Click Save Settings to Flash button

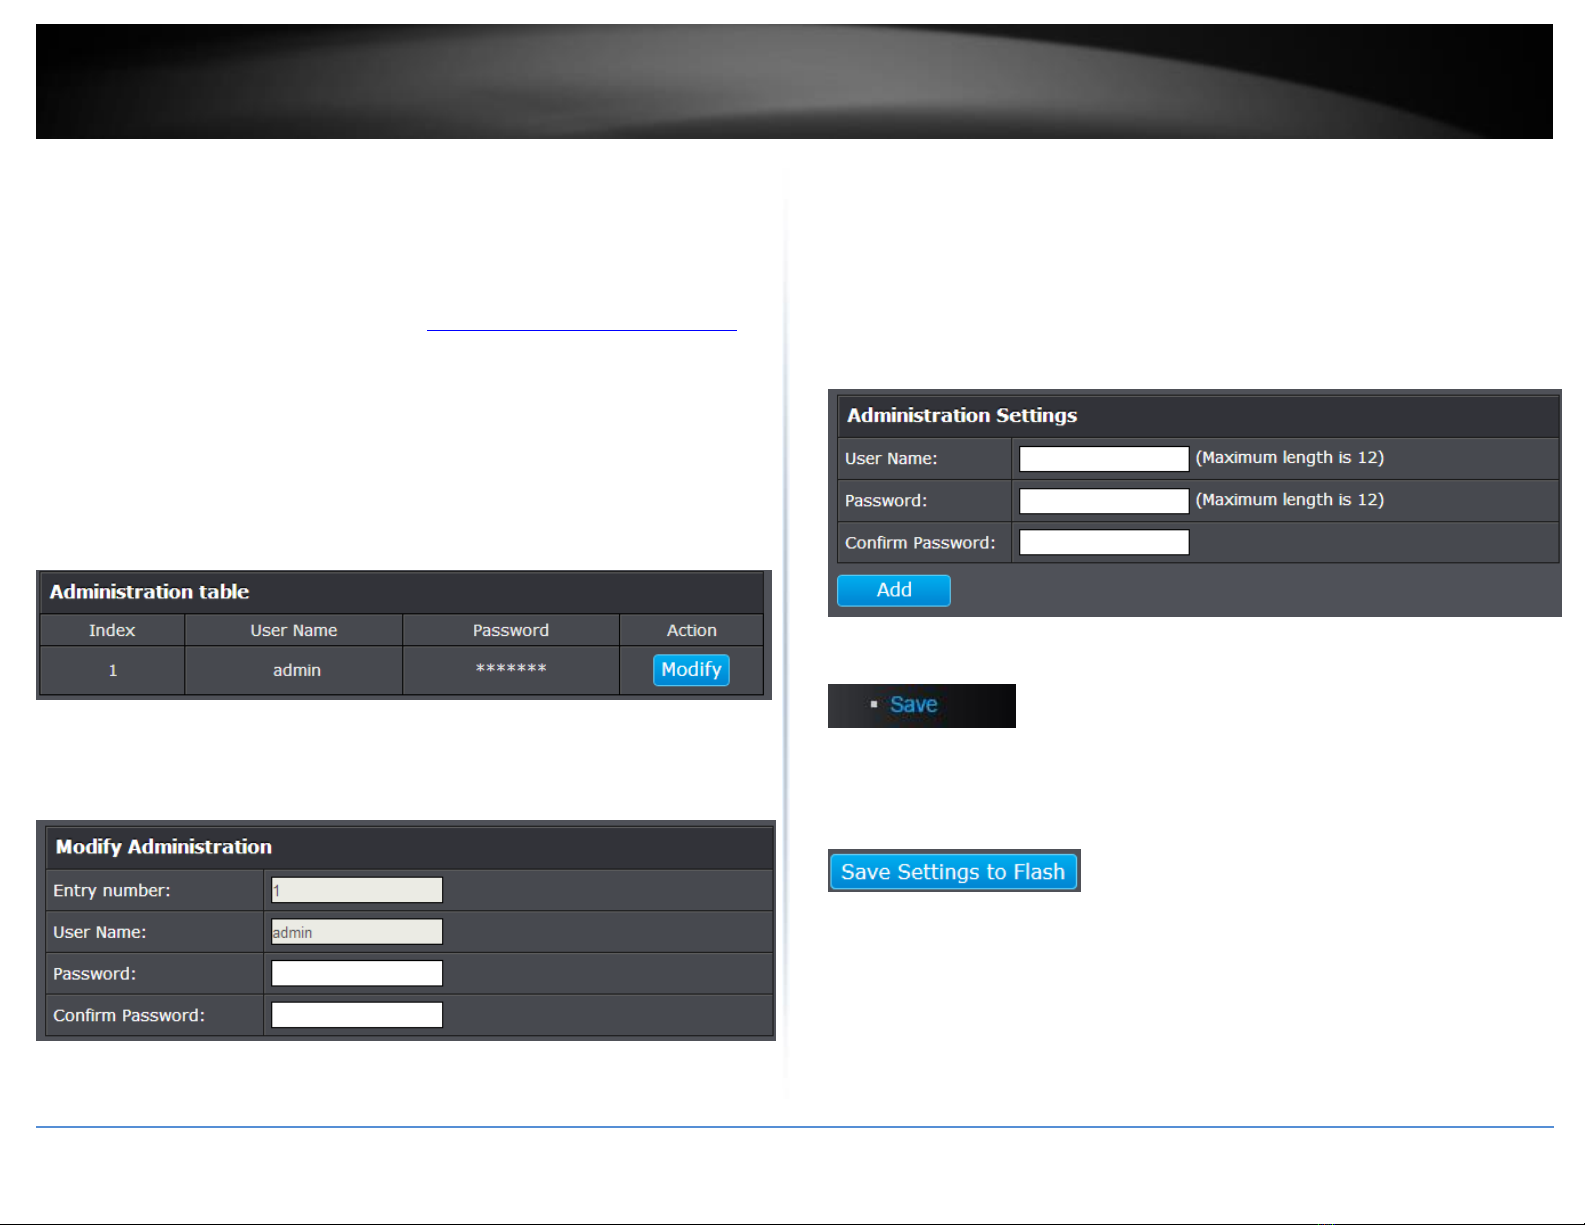(954, 871)
